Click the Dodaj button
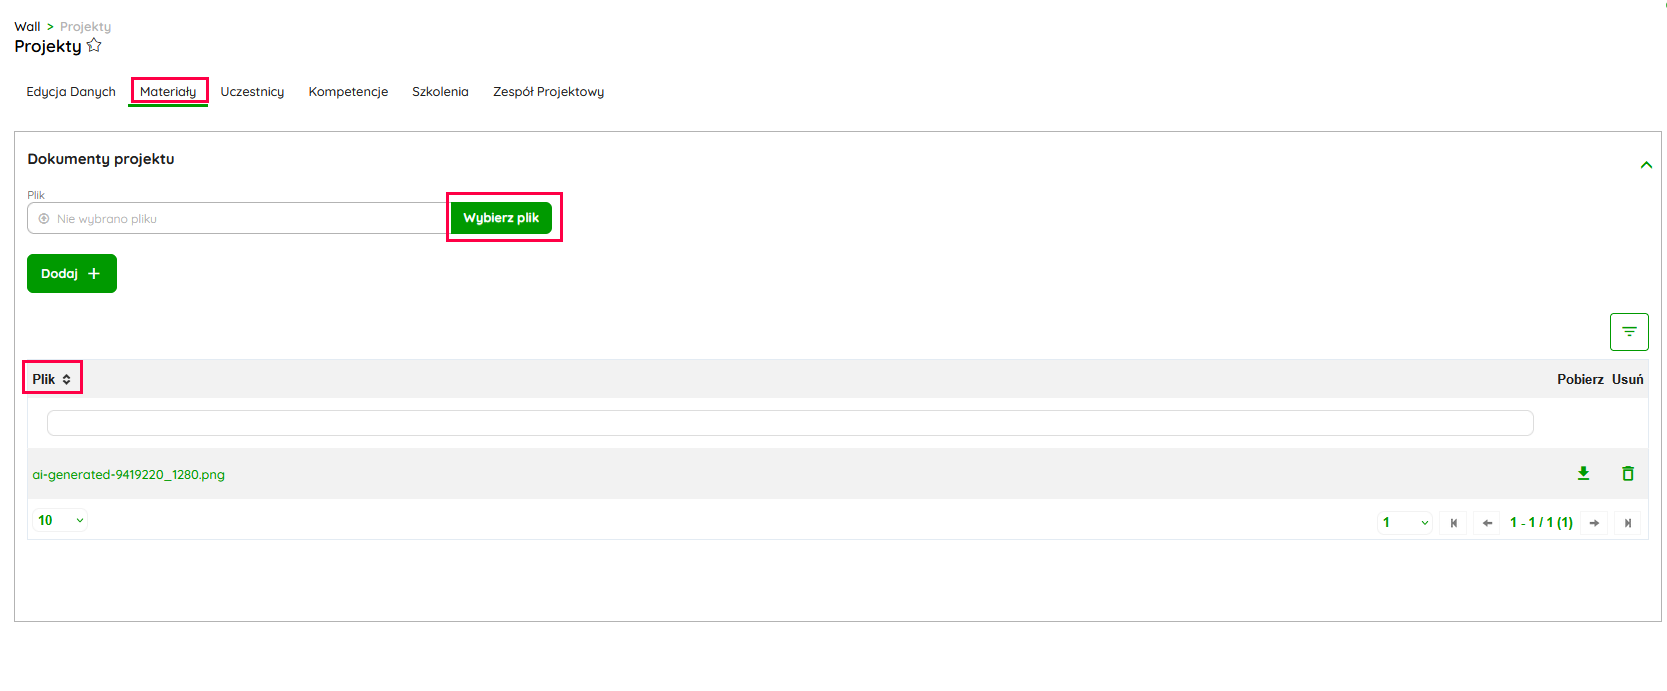This screenshot has height=691, width=1667. coord(71,274)
